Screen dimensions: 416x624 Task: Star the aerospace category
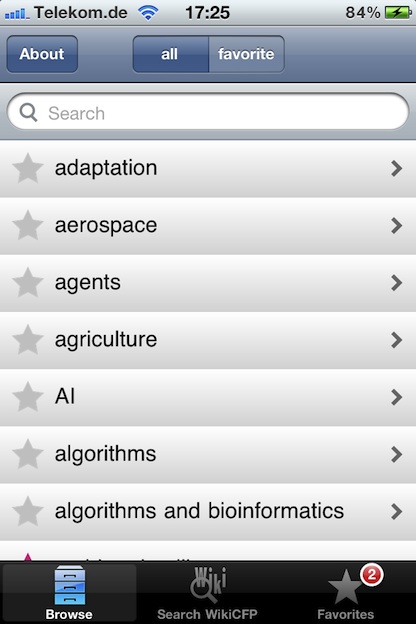(28, 225)
